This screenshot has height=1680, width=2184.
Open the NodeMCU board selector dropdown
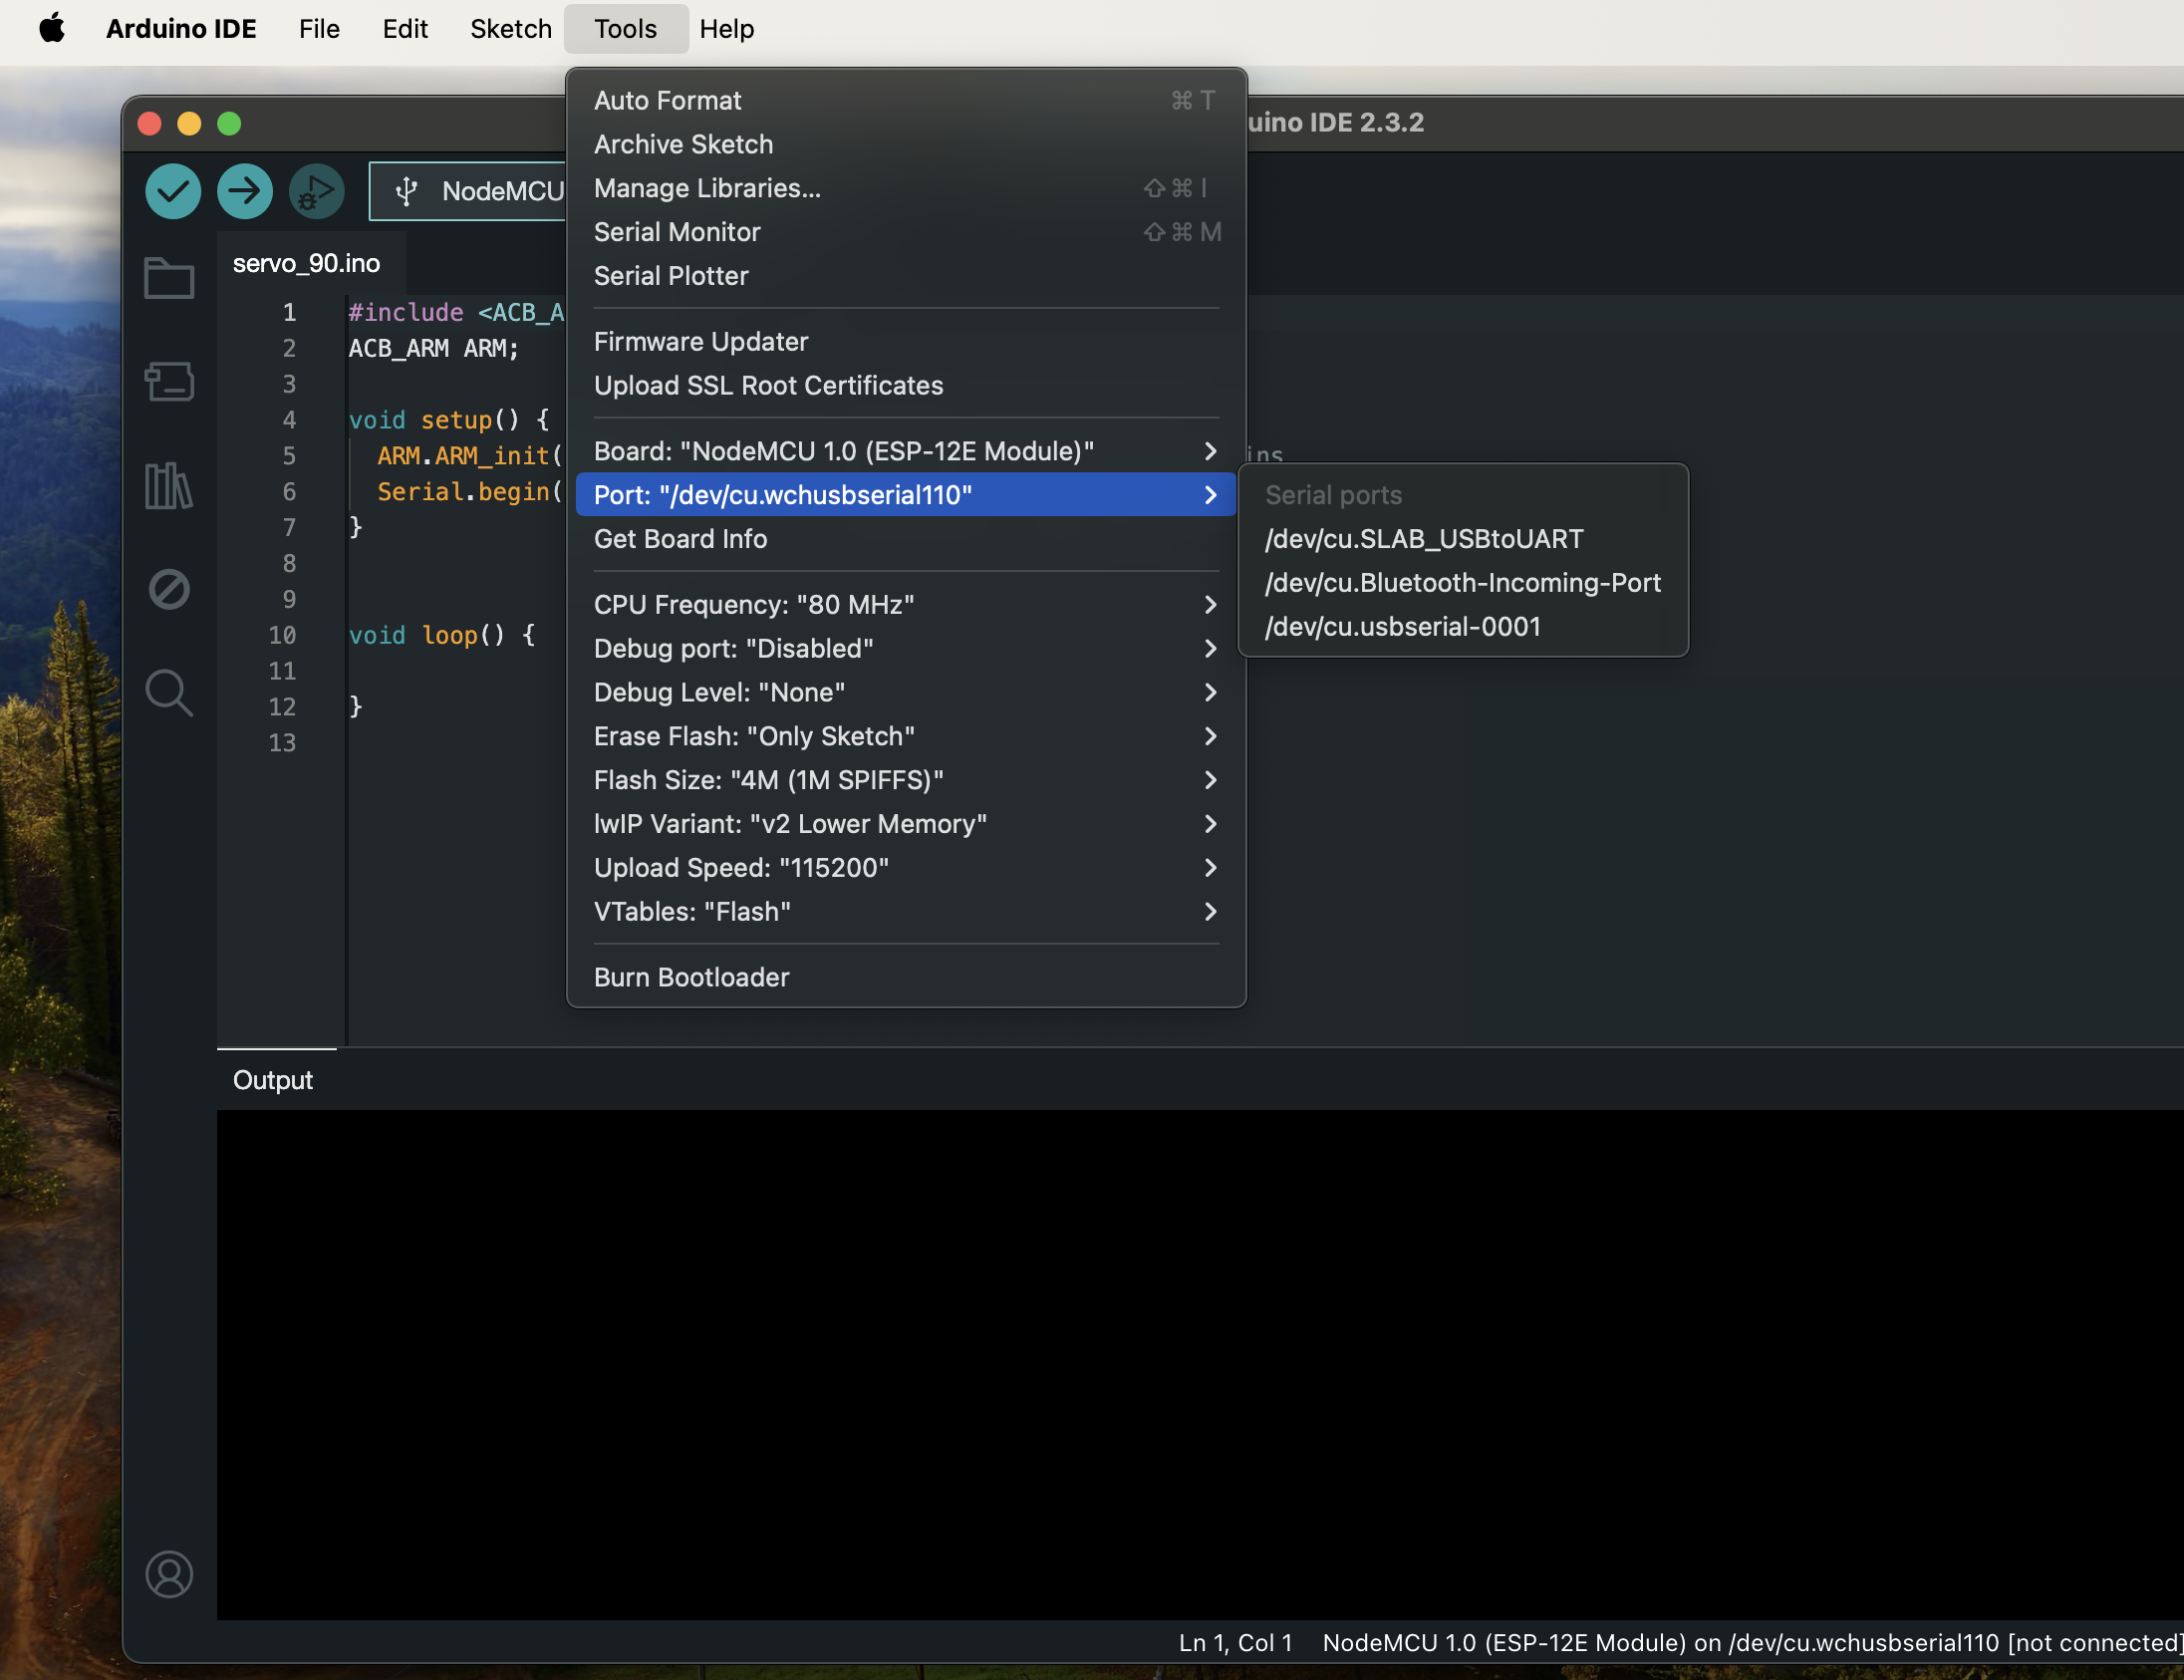[468, 191]
